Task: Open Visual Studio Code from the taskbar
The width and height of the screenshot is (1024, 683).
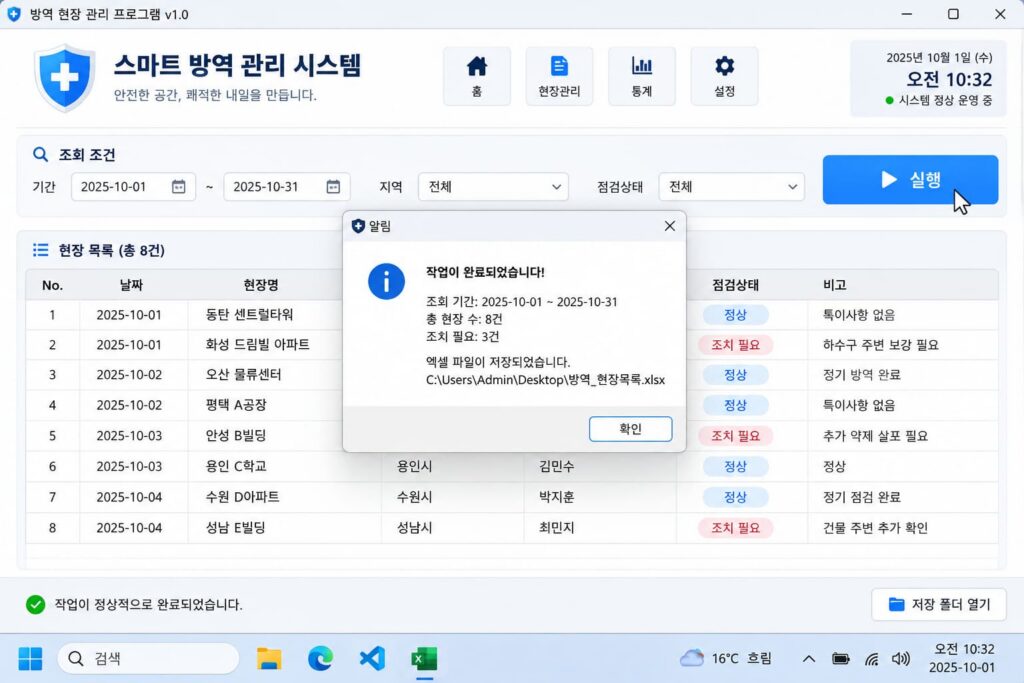Action: tap(372, 658)
